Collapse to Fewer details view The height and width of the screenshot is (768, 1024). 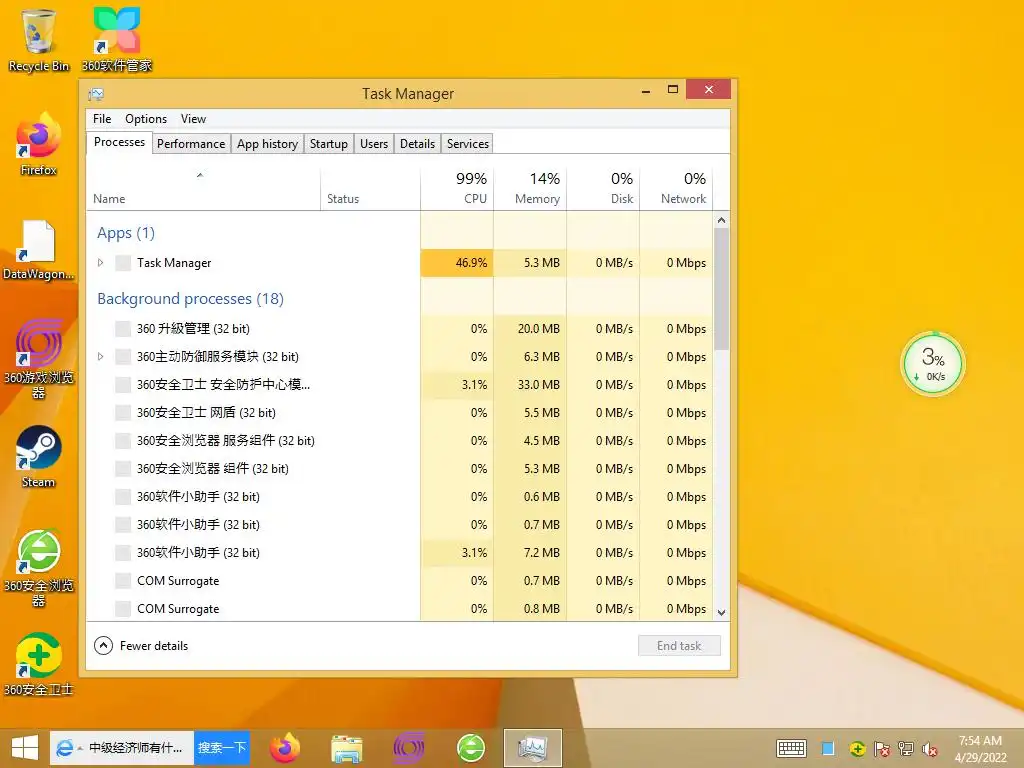141,646
